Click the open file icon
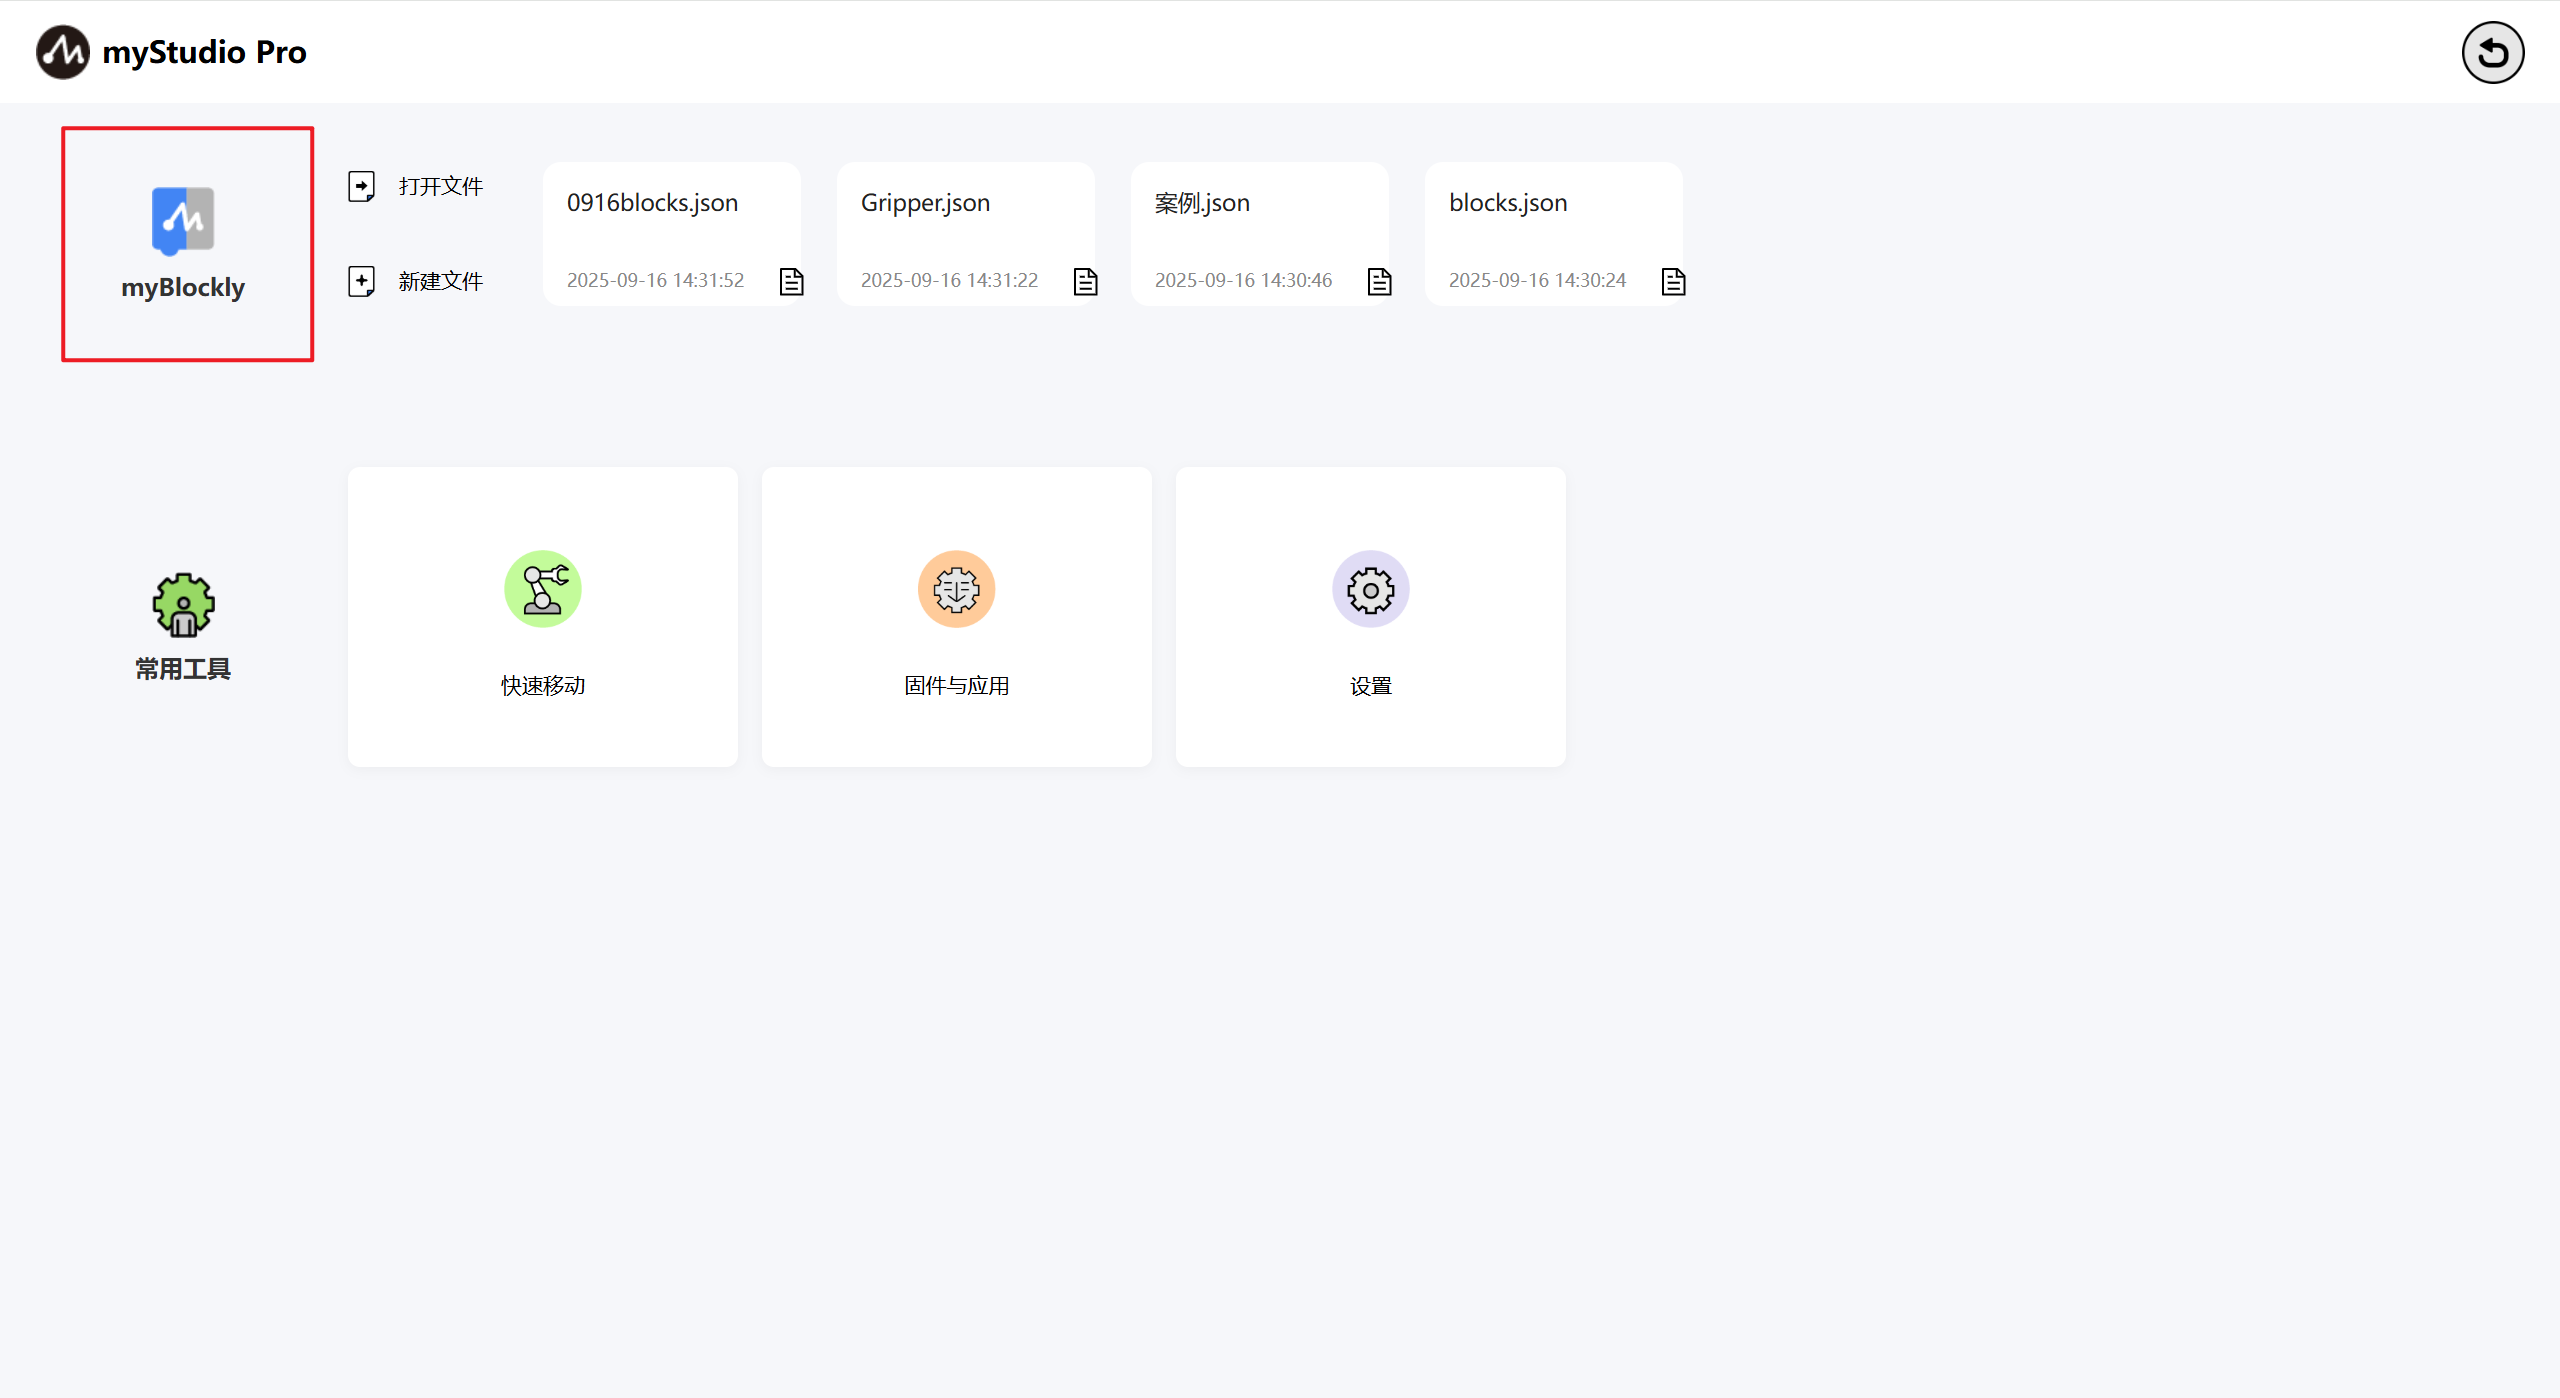Screen dimensions: 2560x1398 coord(361,187)
